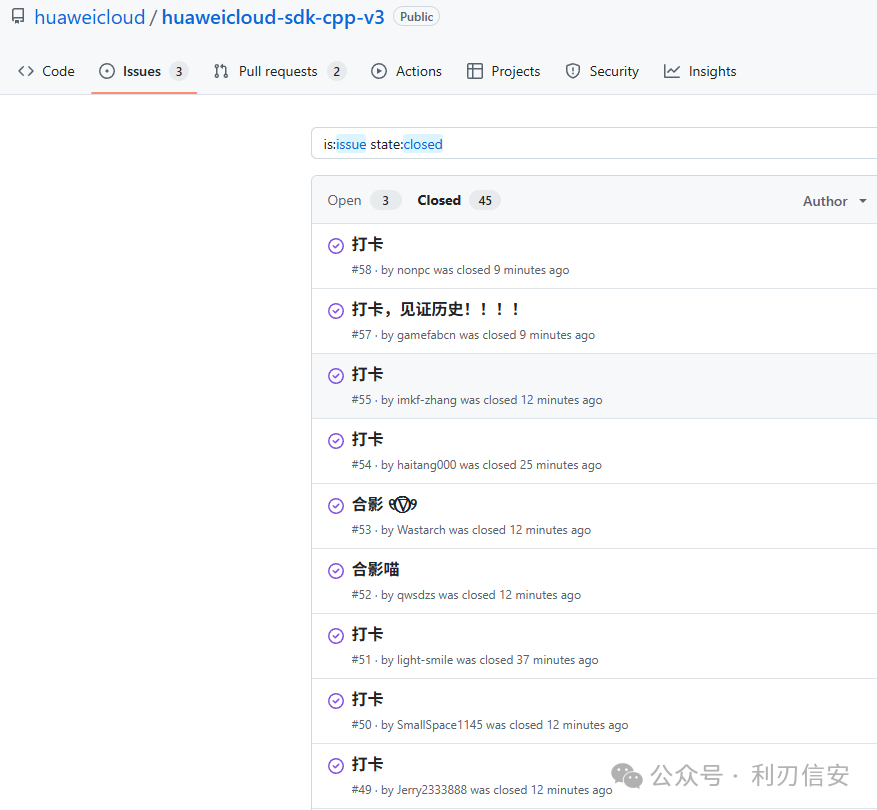Click closed status icon of issue #53
Screen dimensions: 877x810
coord(336,506)
